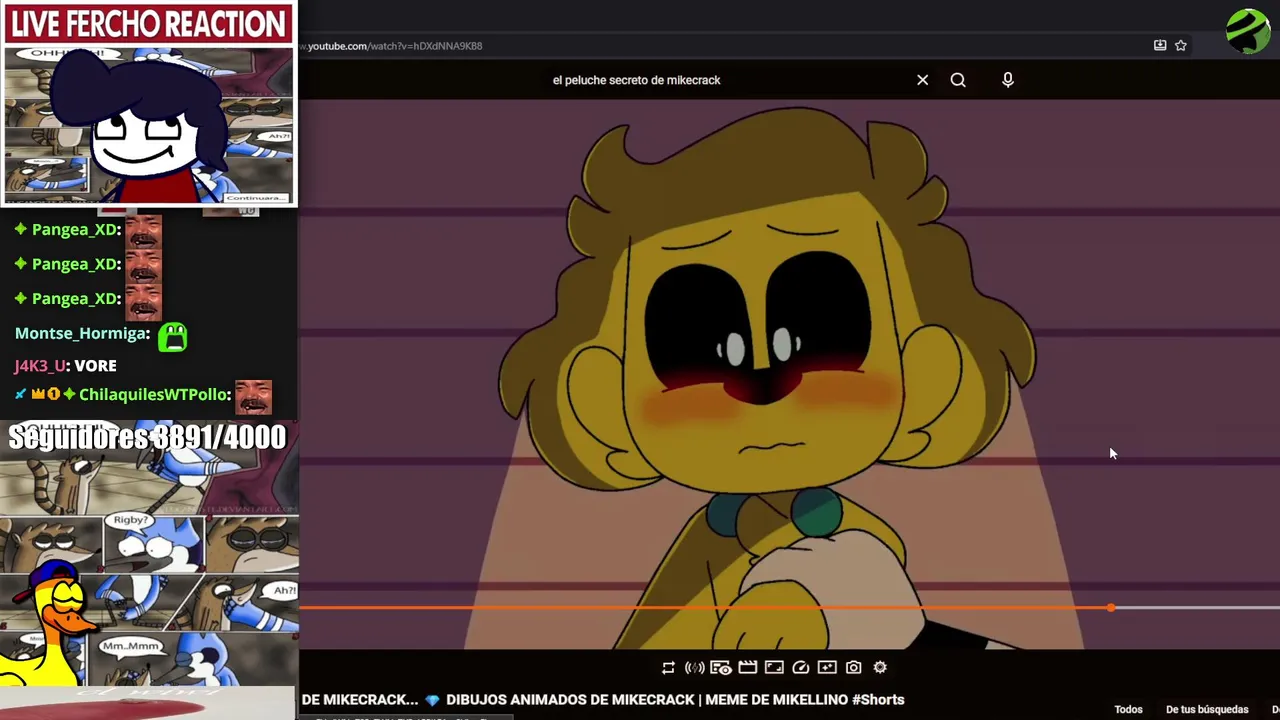Click the magnifying glass search button

click(958, 80)
